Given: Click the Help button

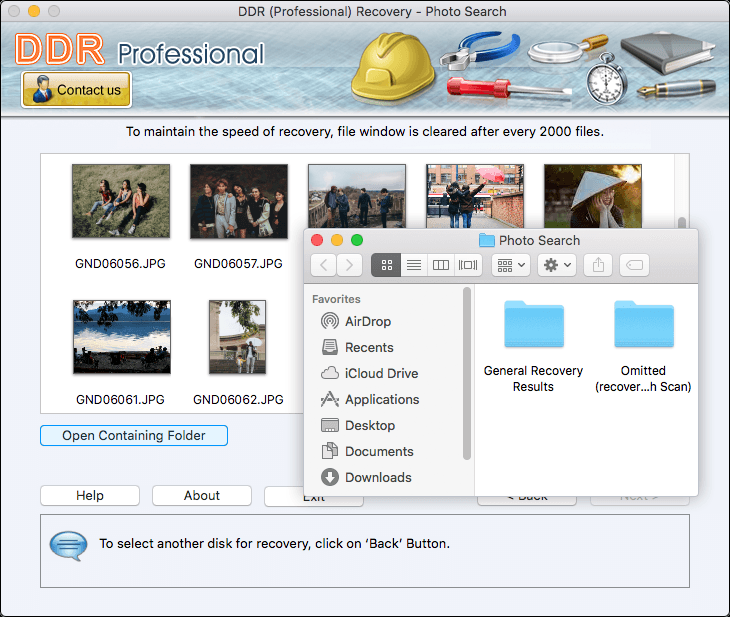Looking at the screenshot, I should click(x=90, y=495).
